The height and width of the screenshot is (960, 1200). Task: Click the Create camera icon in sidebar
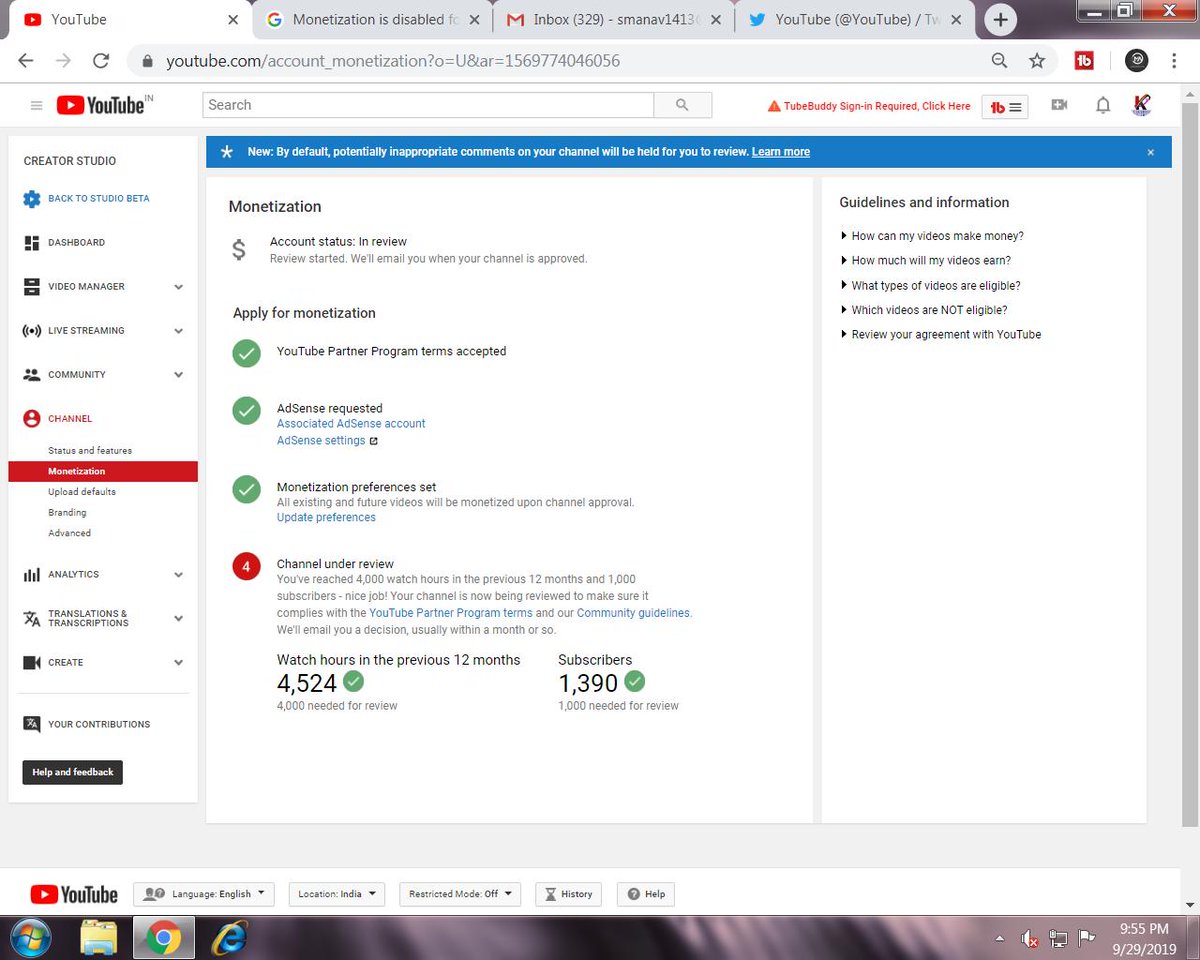click(31, 662)
